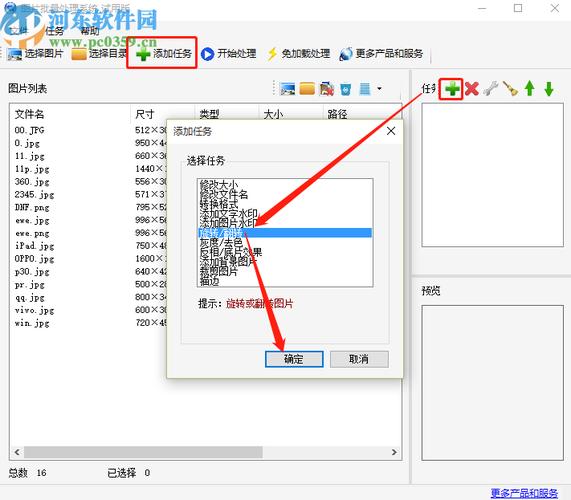Viewport: 571px width, 500px height.
Task: Select file 11.jpg in the image list
Action: [x=29, y=156]
